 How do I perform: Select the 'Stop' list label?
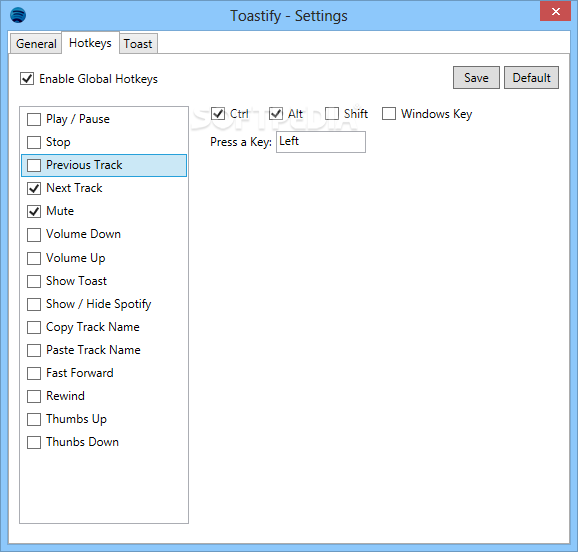pos(58,142)
